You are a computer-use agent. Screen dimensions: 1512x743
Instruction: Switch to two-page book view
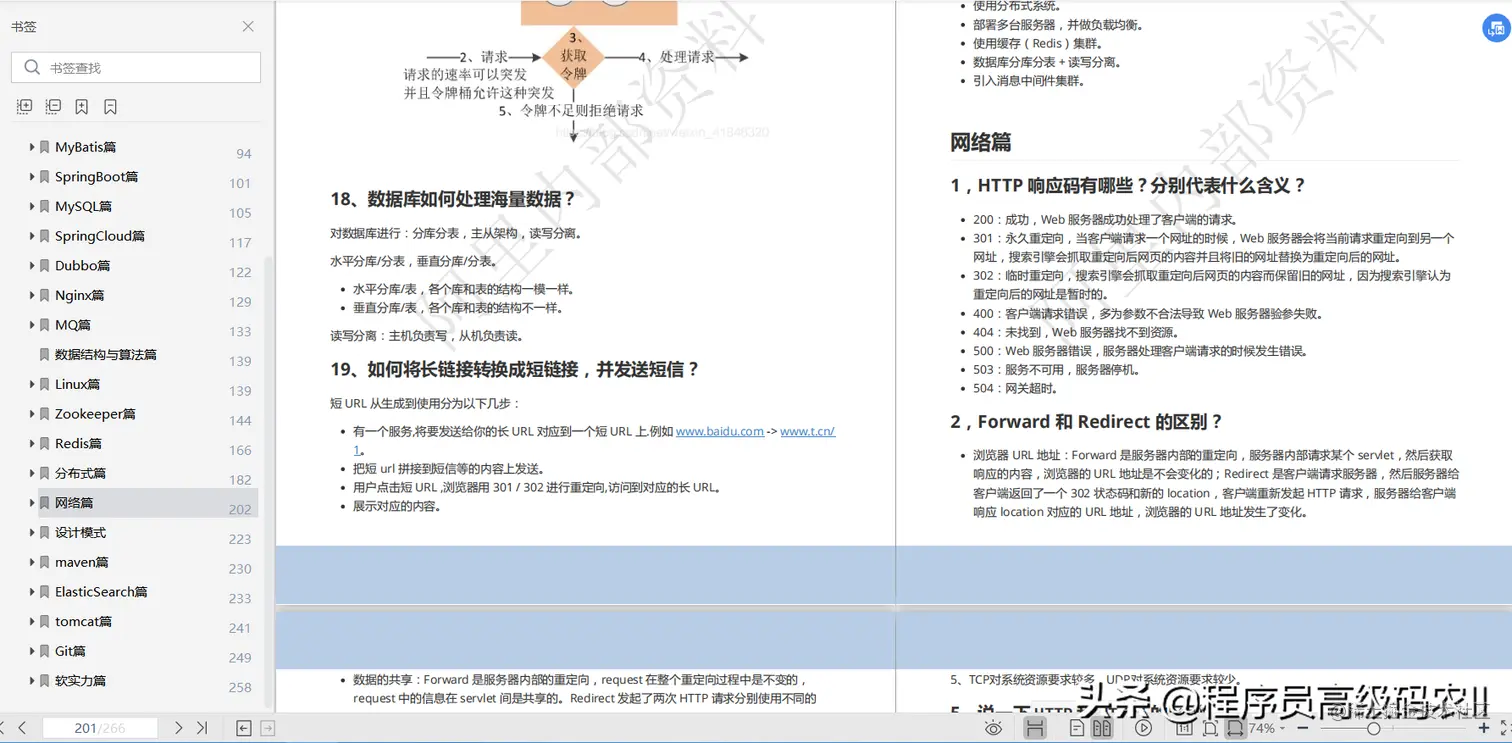(x=1101, y=727)
